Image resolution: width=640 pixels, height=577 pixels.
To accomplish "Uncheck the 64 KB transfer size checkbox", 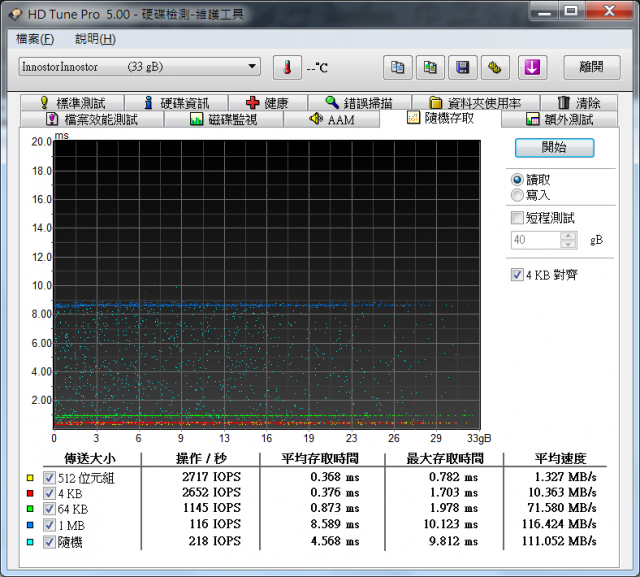I will coord(49,509).
